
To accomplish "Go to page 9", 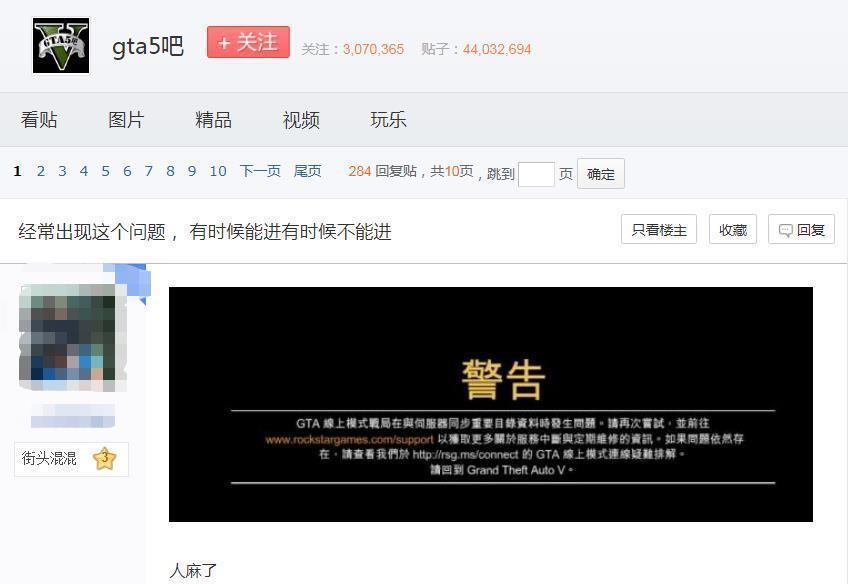I will coord(192,171).
